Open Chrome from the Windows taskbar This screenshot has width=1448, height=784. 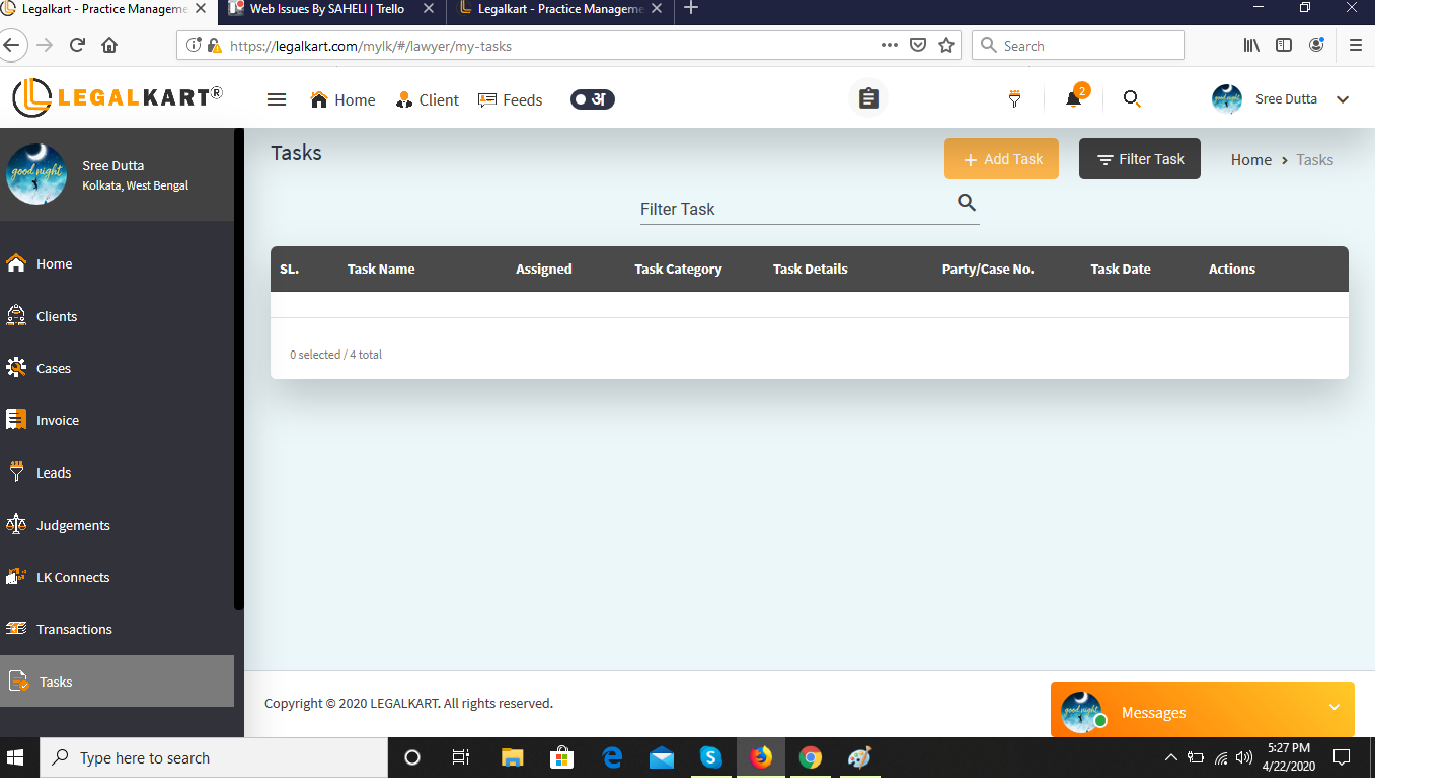click(x=810, y=758)
